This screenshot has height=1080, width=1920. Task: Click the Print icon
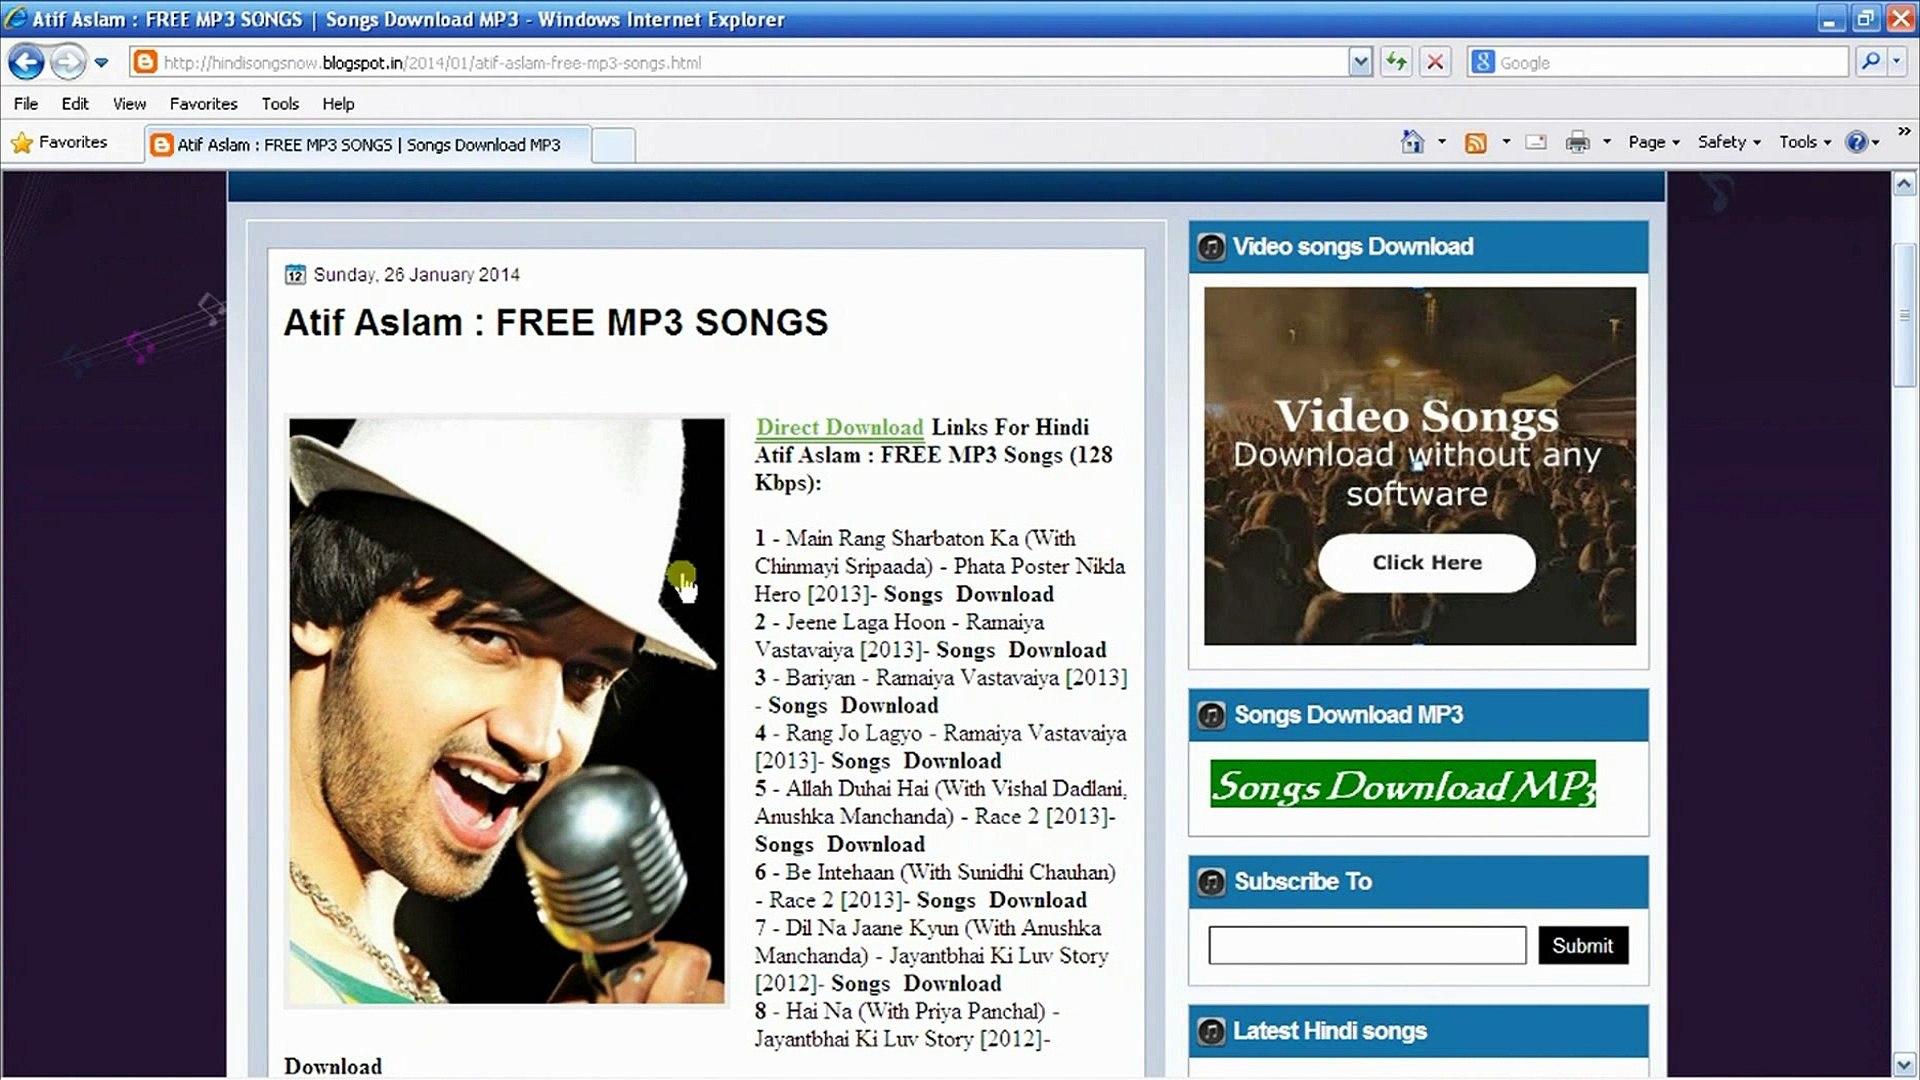(1577, 142)
